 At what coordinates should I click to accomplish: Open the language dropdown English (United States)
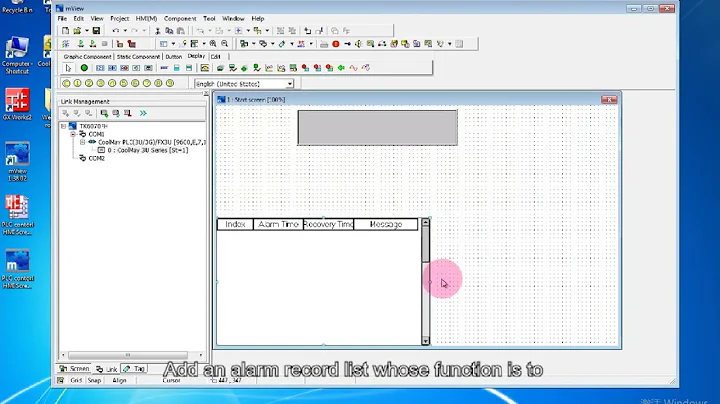(290, 84)
